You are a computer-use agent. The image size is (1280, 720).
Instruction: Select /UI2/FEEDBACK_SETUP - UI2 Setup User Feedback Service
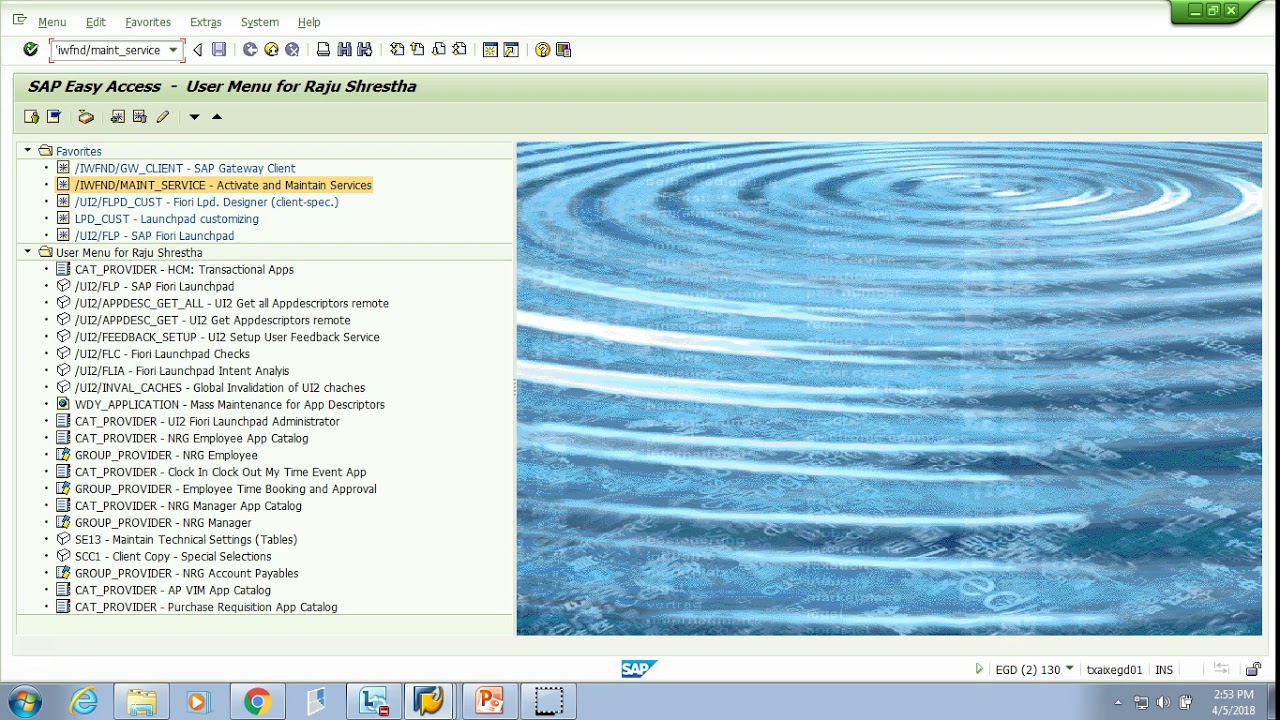tap(227, 337)
